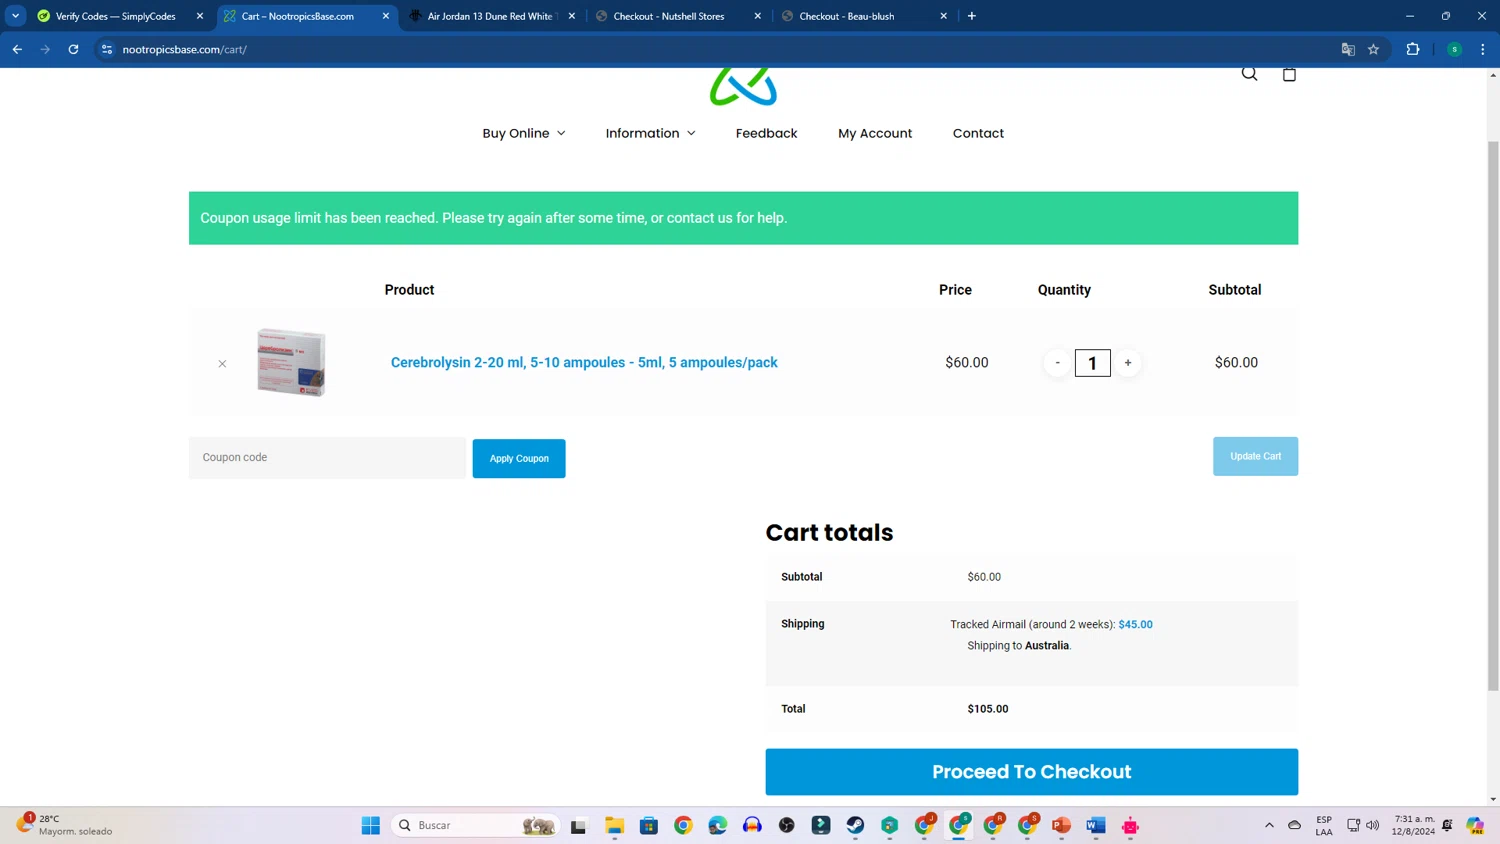Remove Cerebrolysin item with the x icon
1500x844 pixels.
click(222, 364)
